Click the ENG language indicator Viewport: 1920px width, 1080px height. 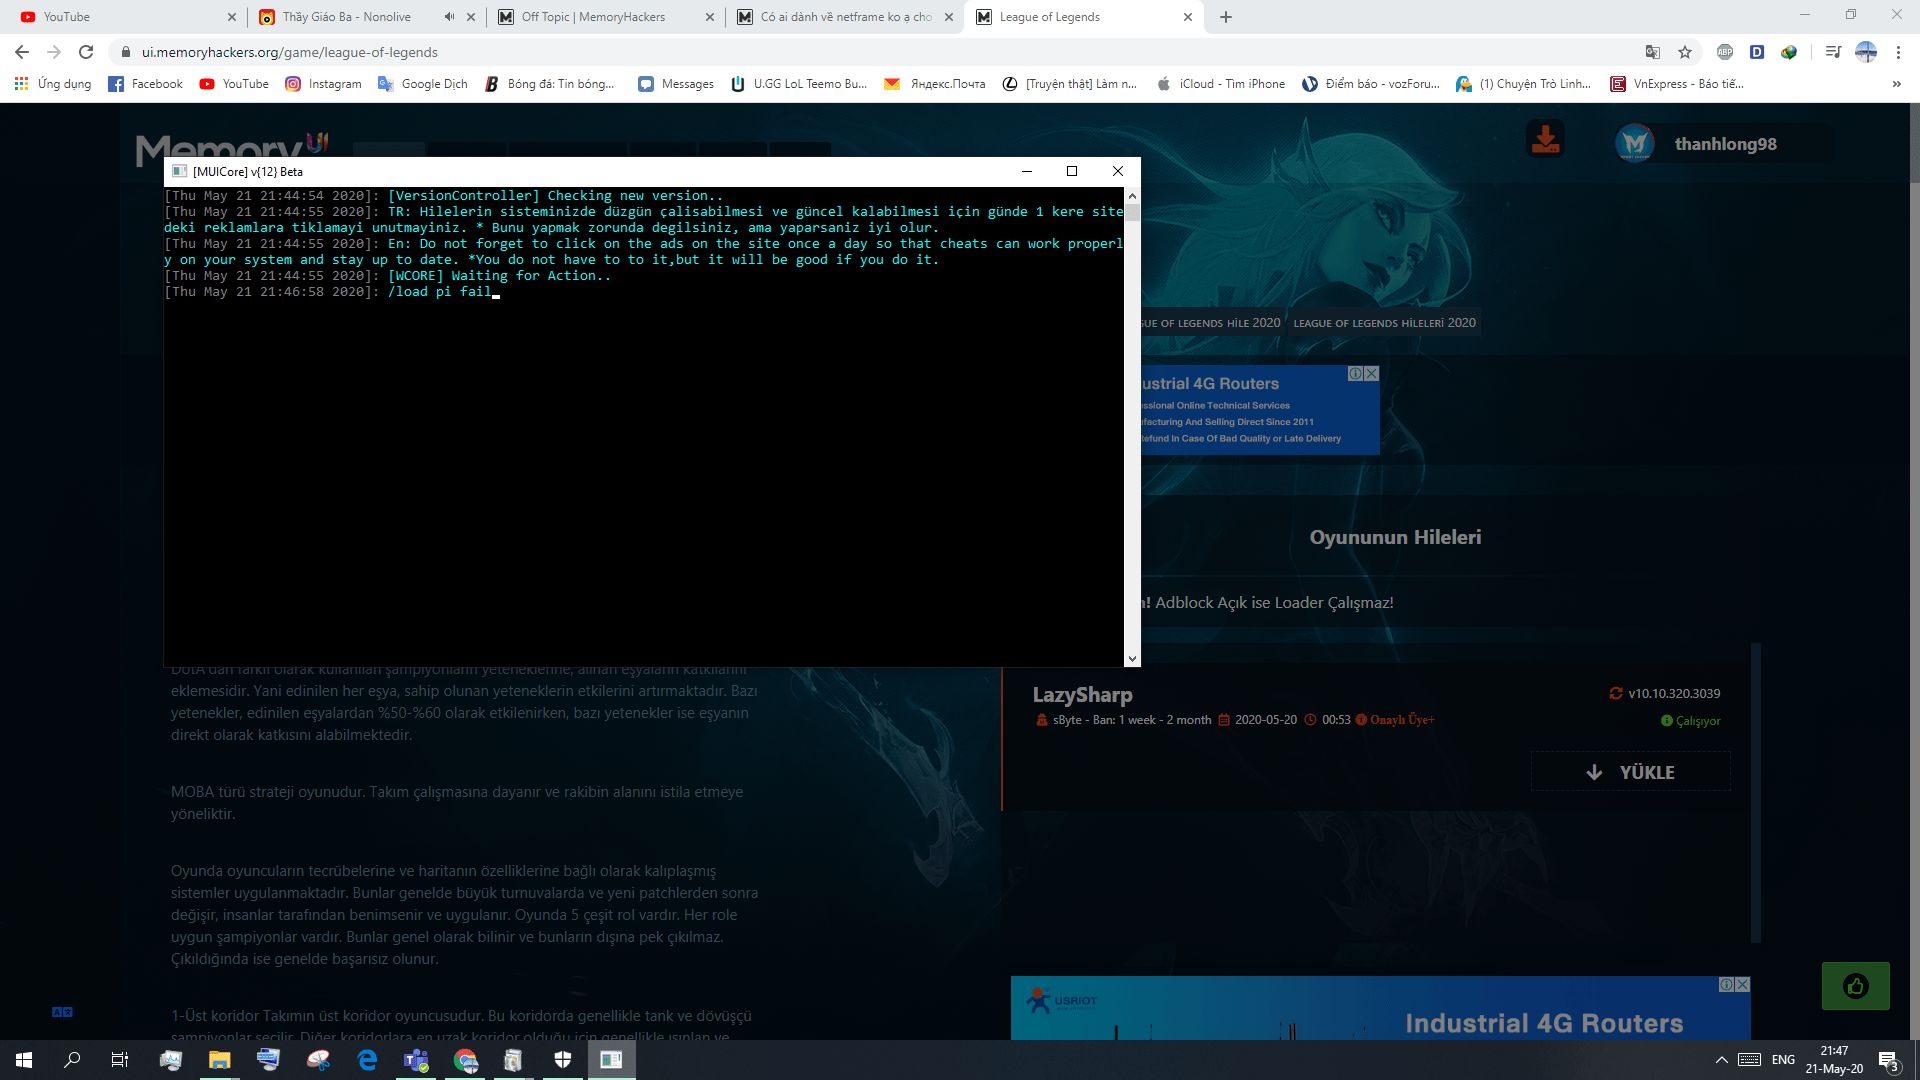pyautogui.click(x=1783, y=1060)
